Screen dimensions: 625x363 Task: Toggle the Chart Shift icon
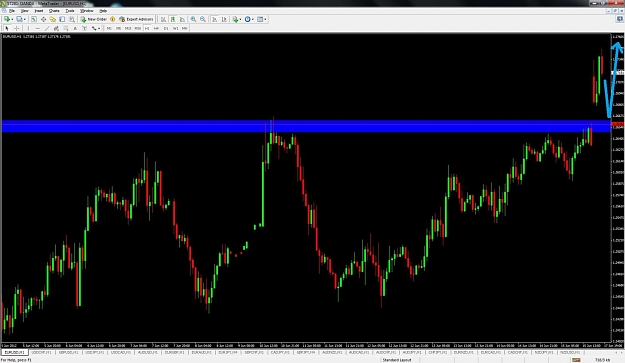tap(224, 19)
